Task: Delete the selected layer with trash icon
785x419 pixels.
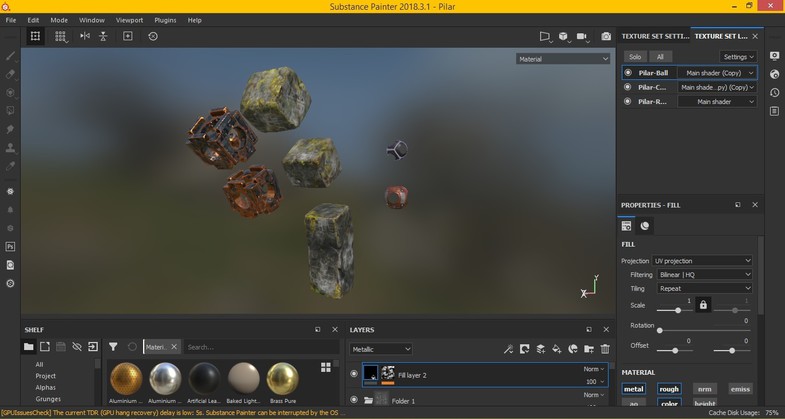Action: click(605, 349)
